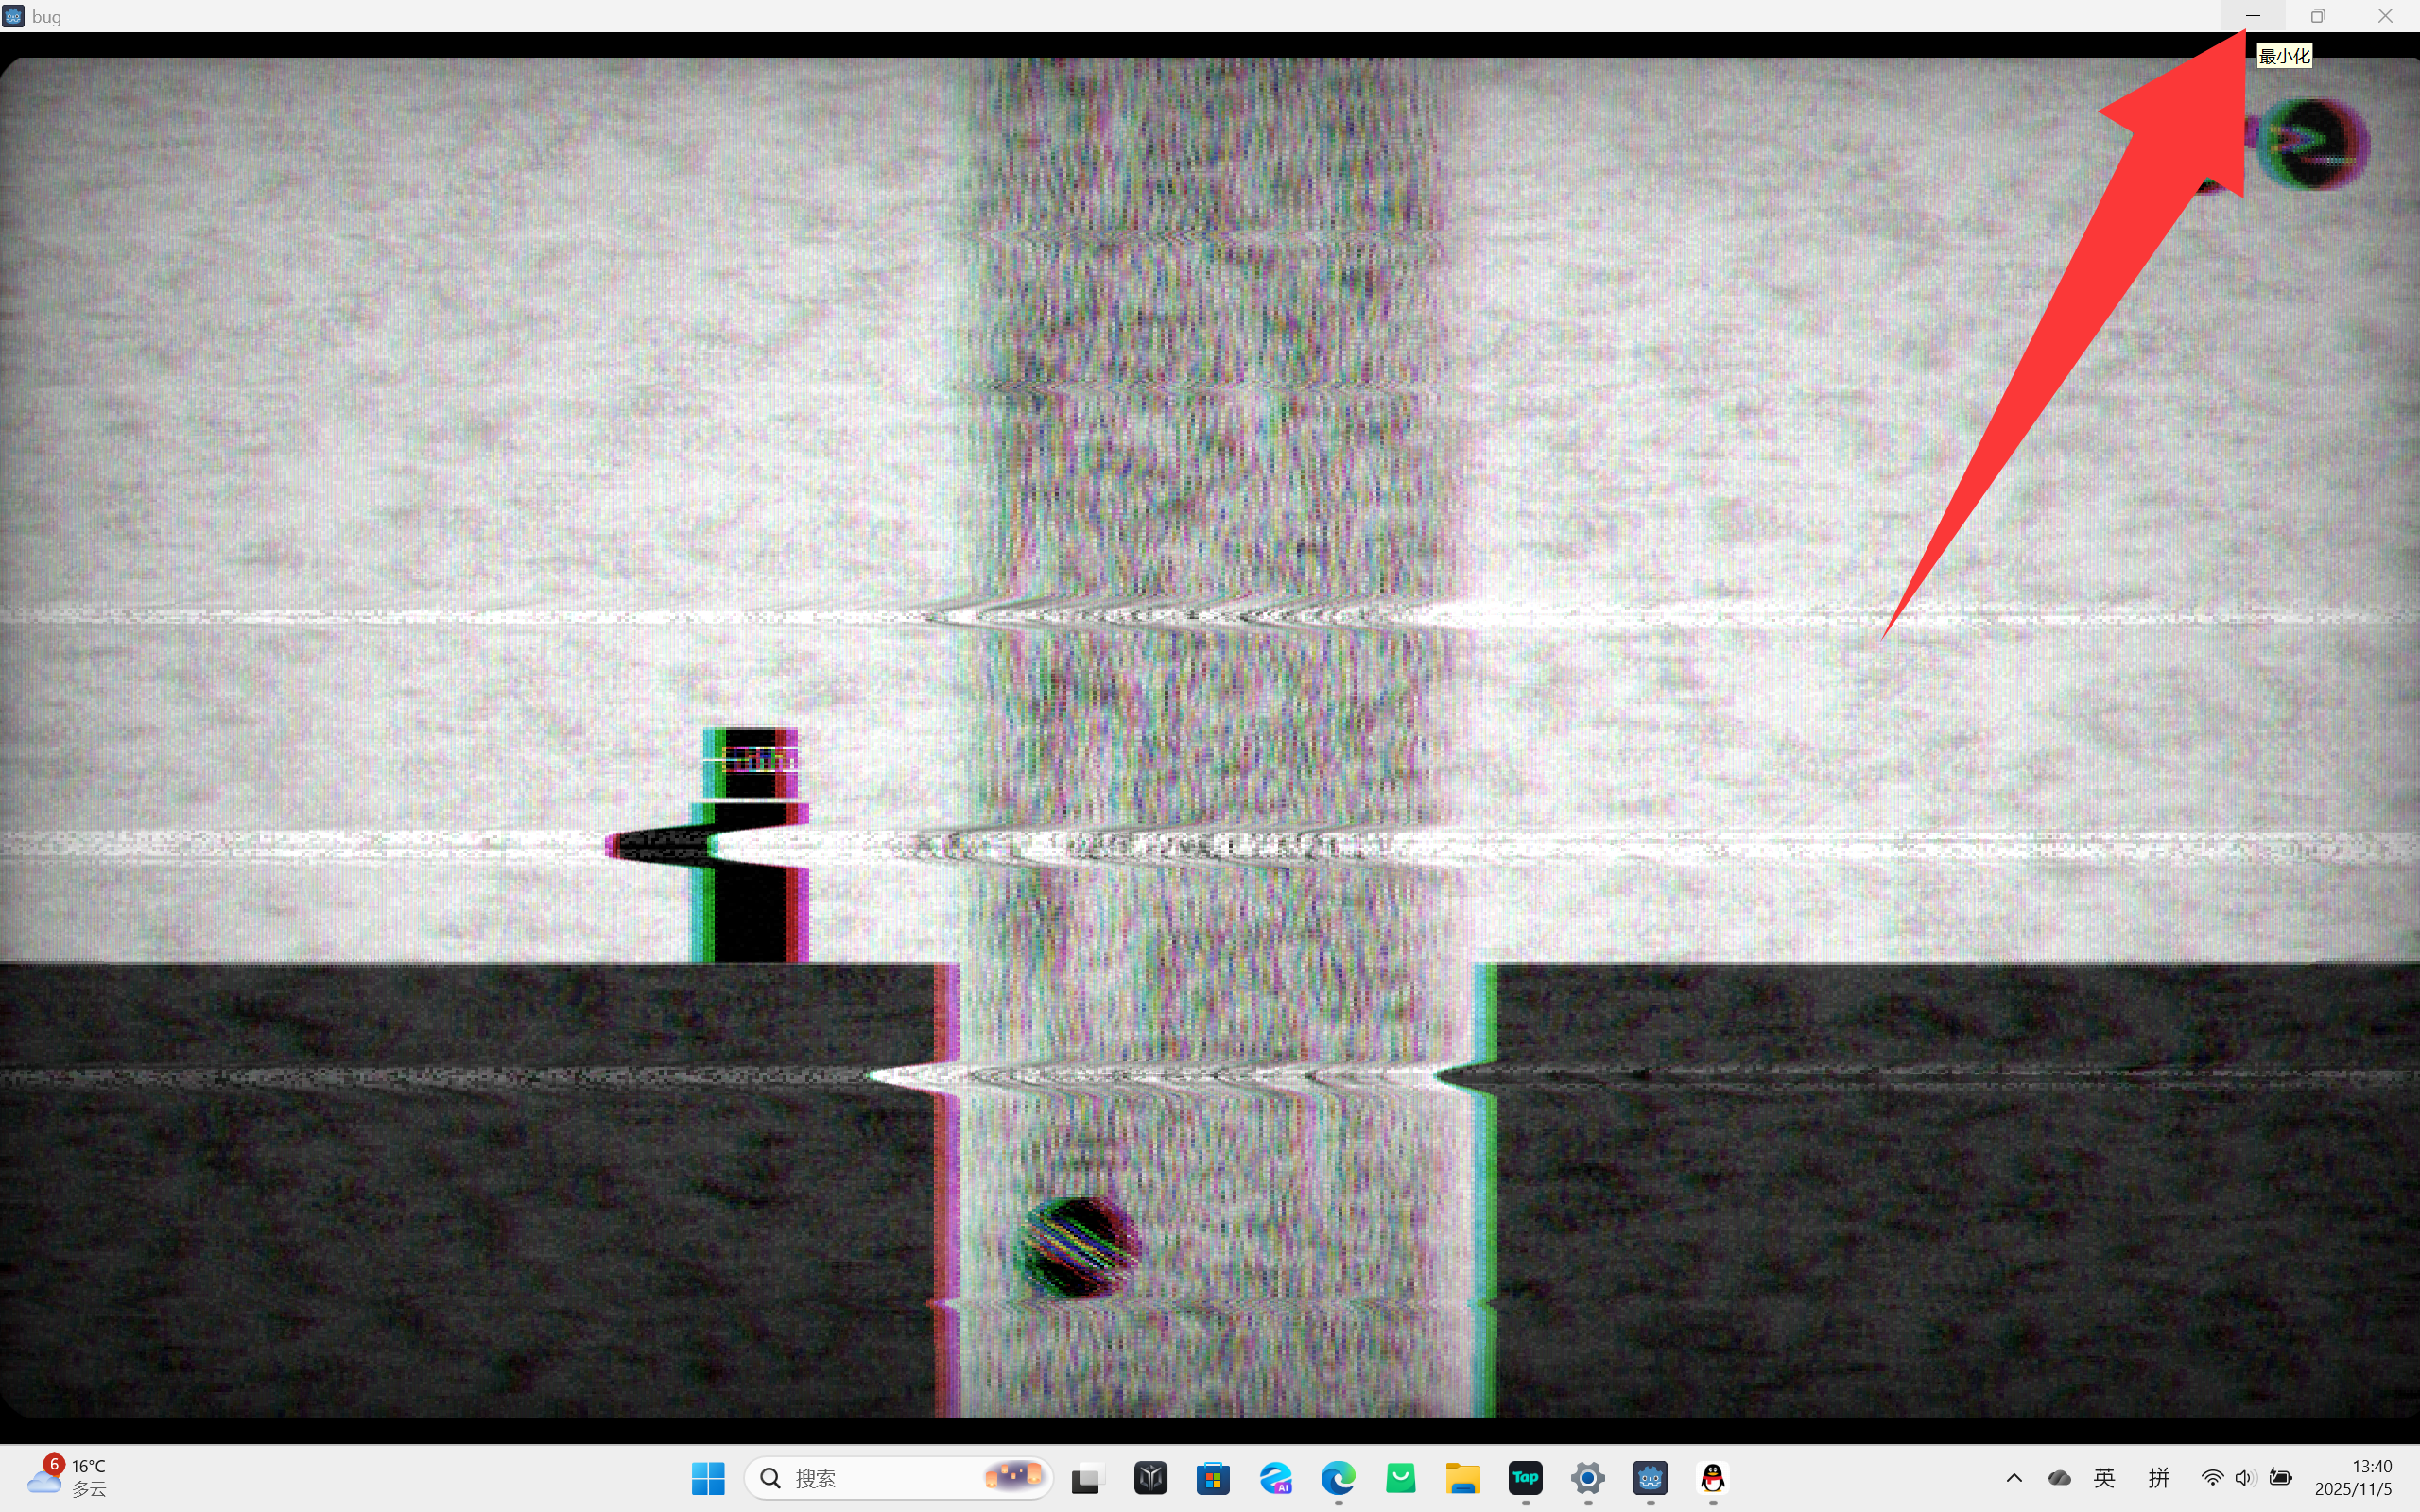Launch Microsoft Edge from taskbar
Screen dimensions: 2420x1512
click(x=1338, y=1477)
